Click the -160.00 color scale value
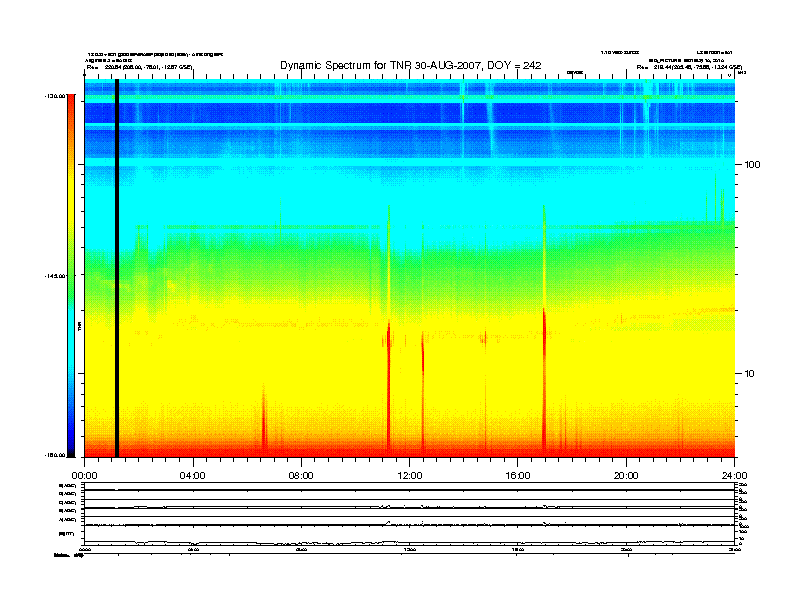Image resolution: width=792 pixels, height=612 pixels. pos(55,455)
